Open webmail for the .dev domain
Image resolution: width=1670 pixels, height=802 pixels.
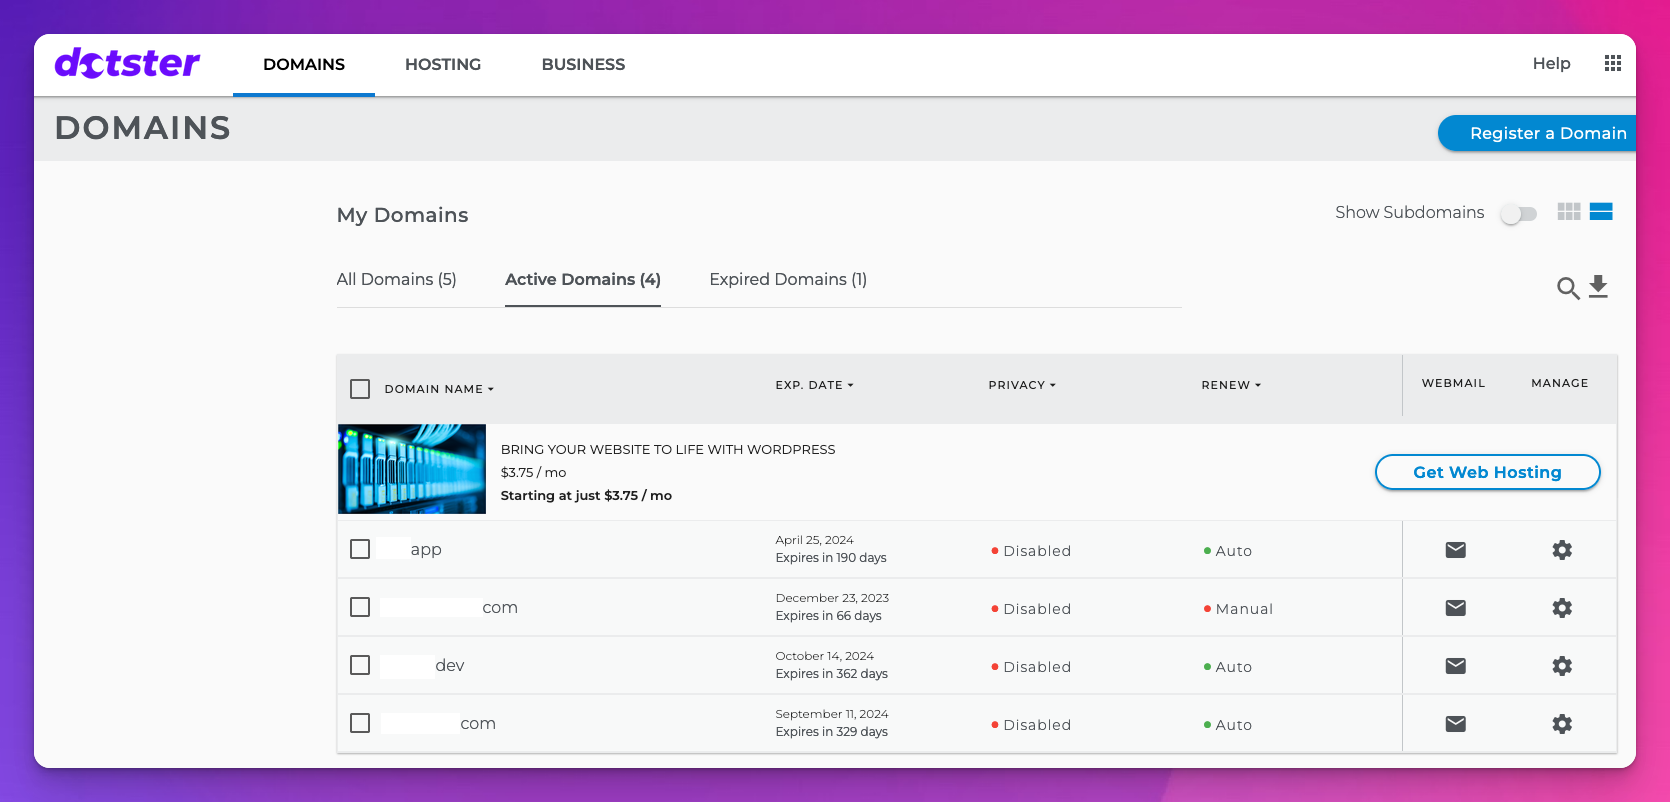click(x=1456, y=666)
